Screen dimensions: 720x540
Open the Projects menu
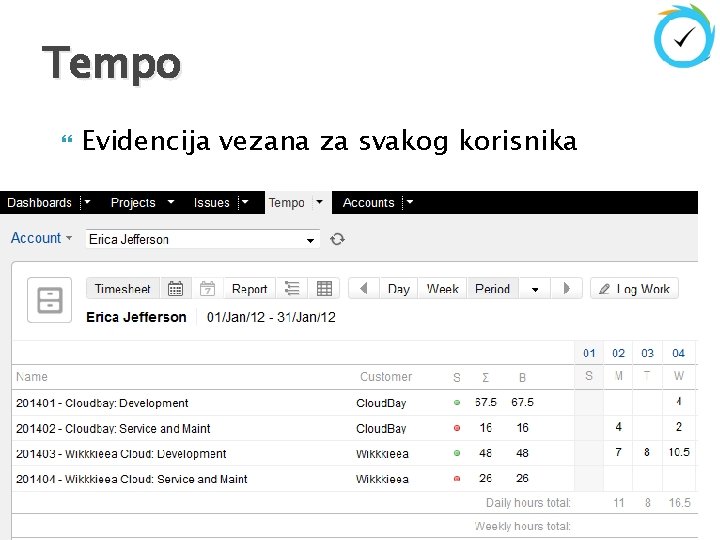click(133, 202)
